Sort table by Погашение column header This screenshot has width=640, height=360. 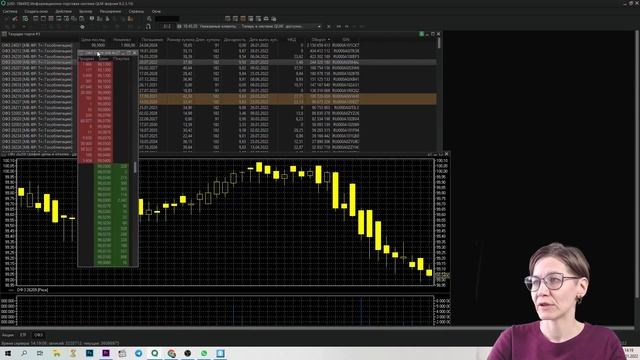152,40
